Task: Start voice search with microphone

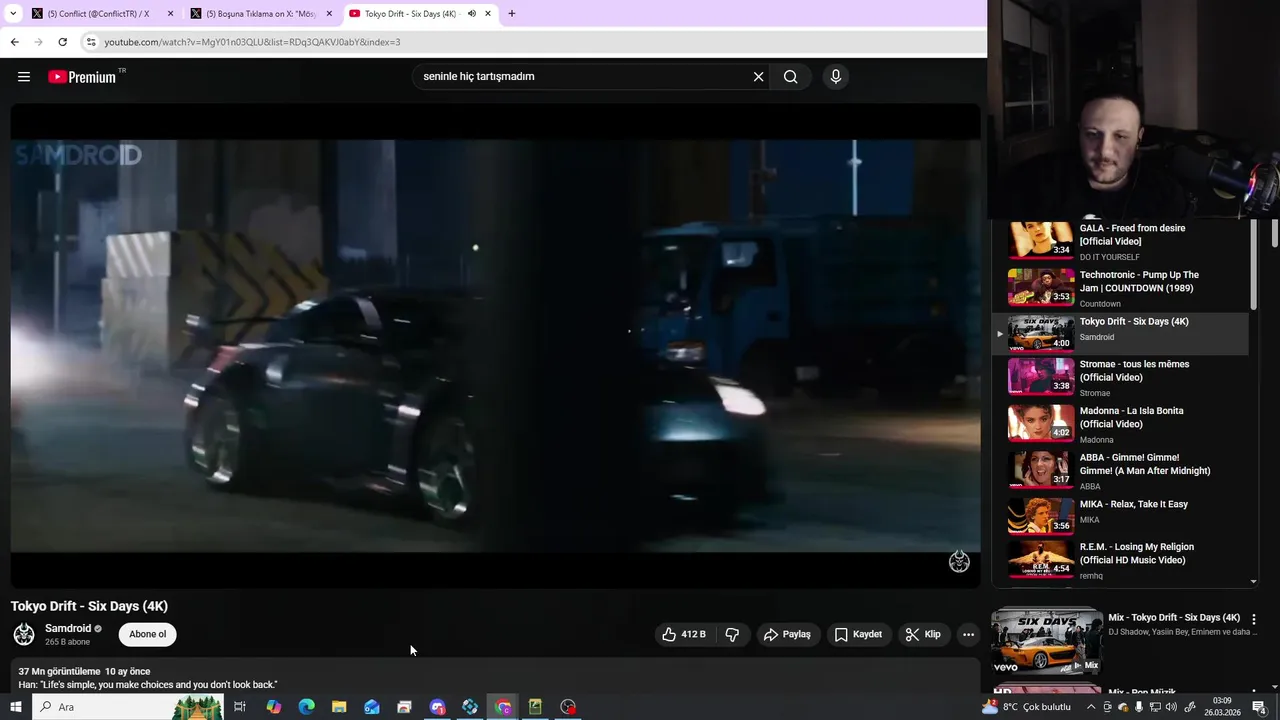Action: (x=836, y=77)
